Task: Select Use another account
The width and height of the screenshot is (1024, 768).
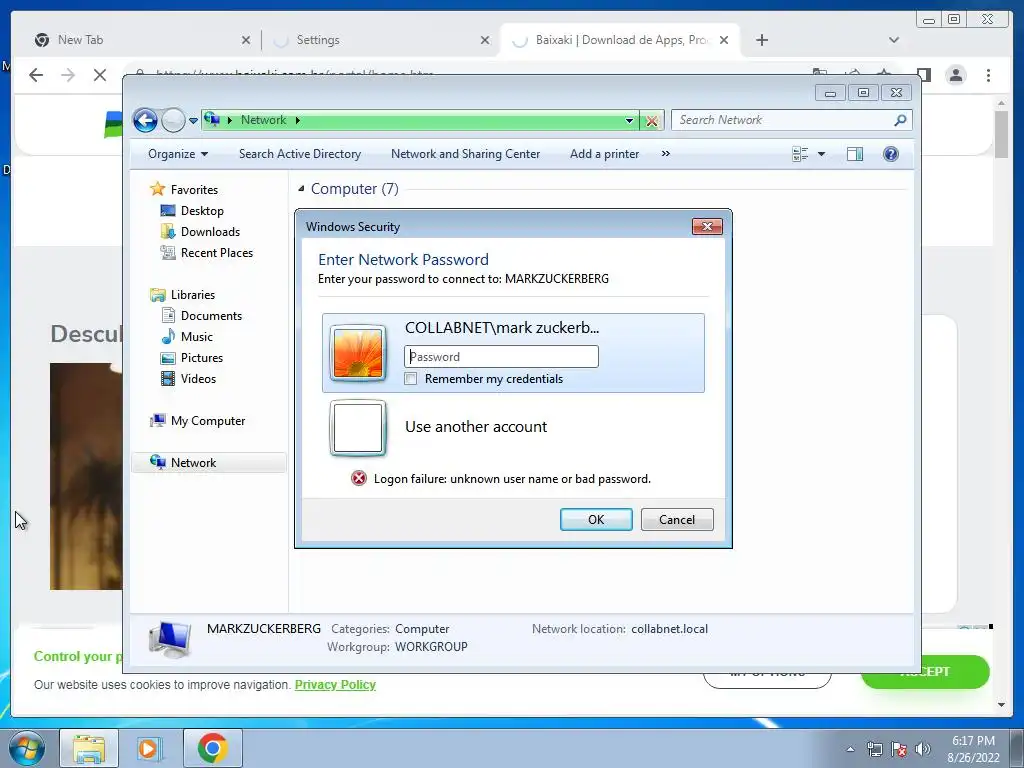Action: pos(475,427)
